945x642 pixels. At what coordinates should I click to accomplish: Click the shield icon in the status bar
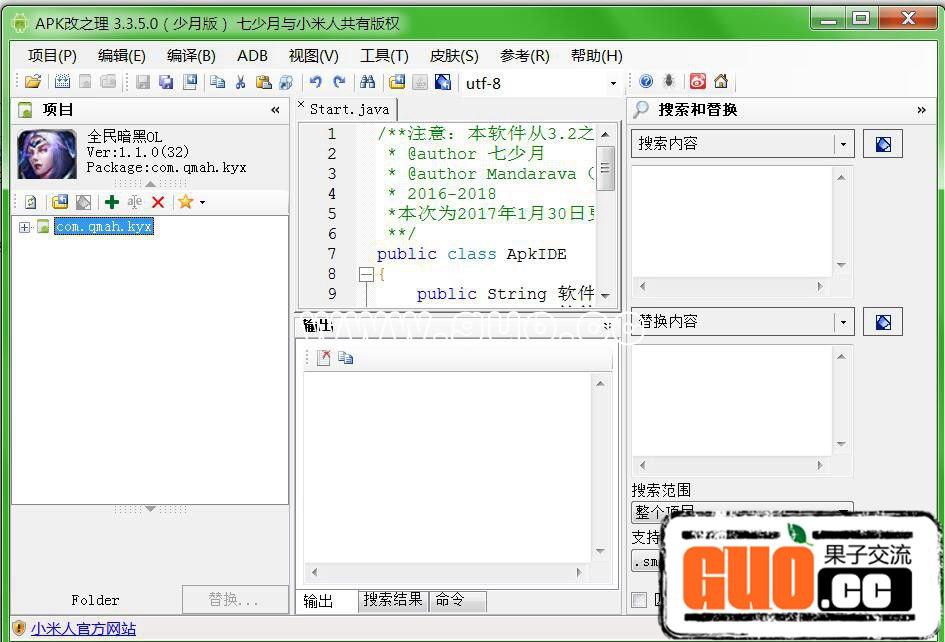19,628
